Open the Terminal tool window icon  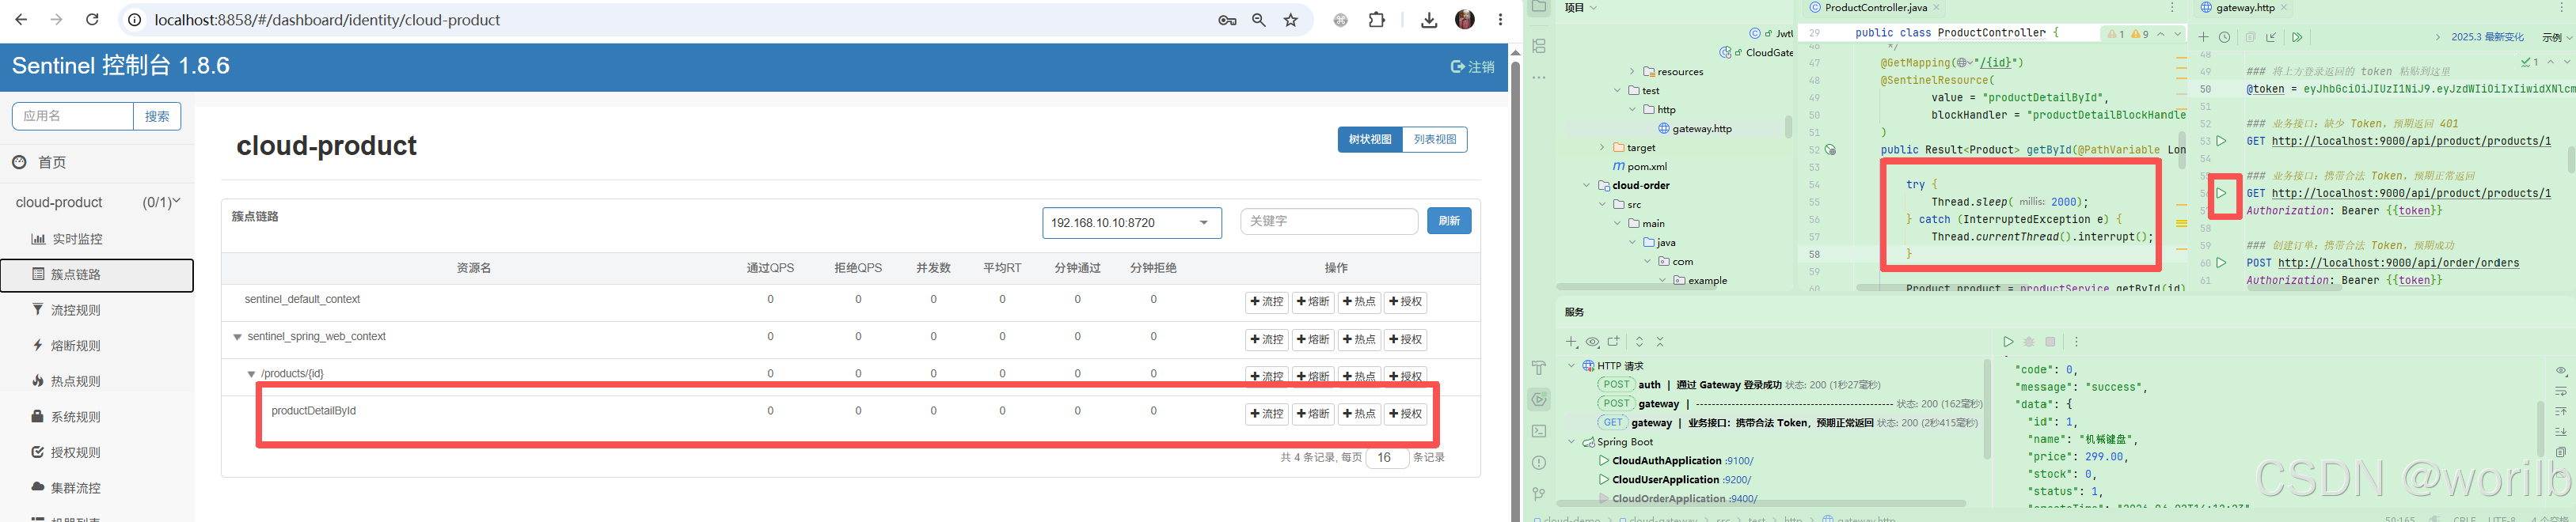(1539, 431)
